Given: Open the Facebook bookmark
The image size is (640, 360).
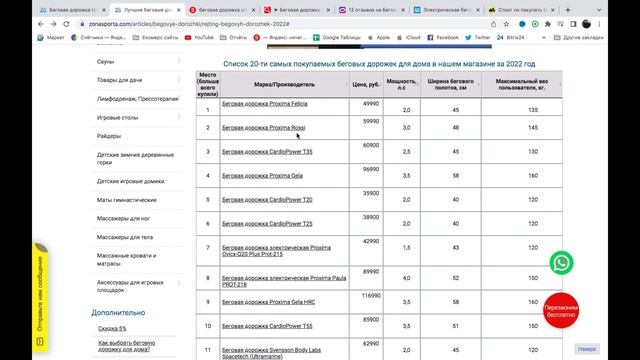Looking at the screenshot, I should 443,38.
